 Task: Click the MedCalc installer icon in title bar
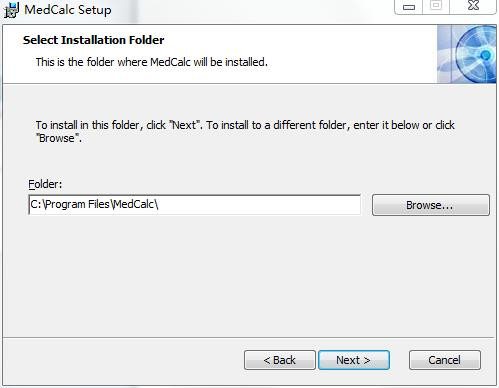point(11,10)
